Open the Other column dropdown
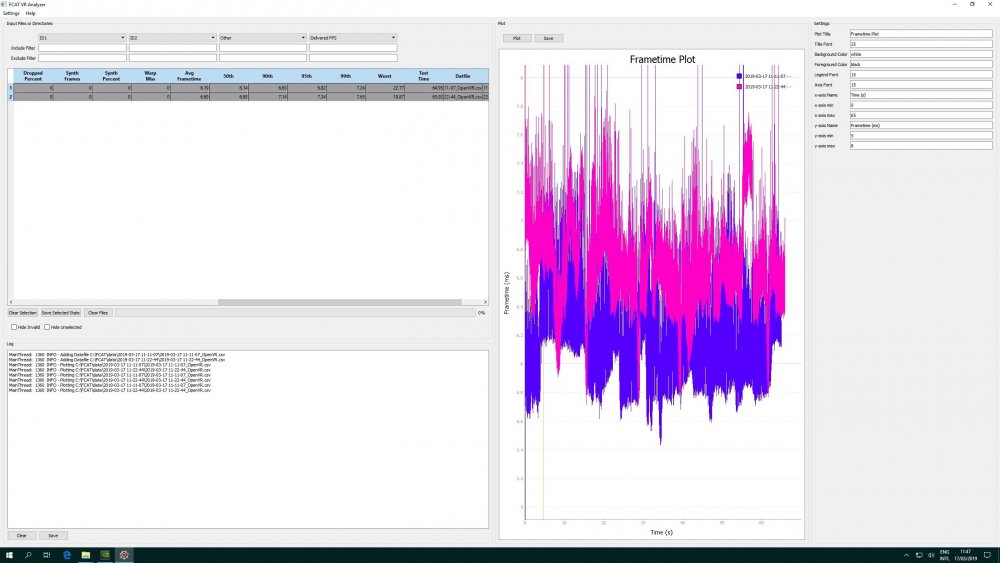The width and height of the screenshot is (1000, 563). [x=262, y=38]
